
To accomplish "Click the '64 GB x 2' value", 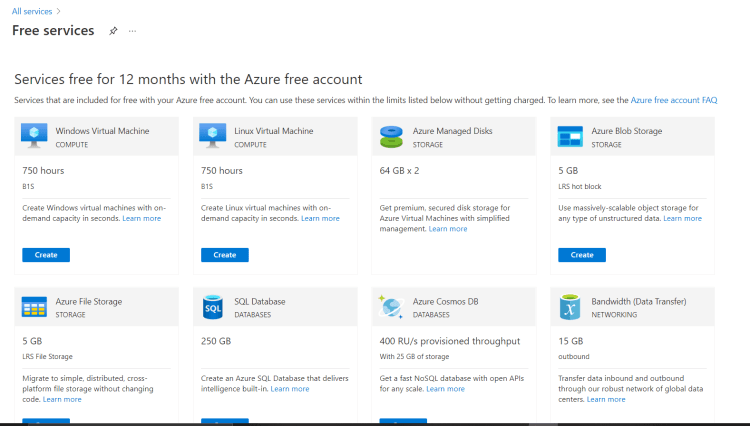I will 399,171.
